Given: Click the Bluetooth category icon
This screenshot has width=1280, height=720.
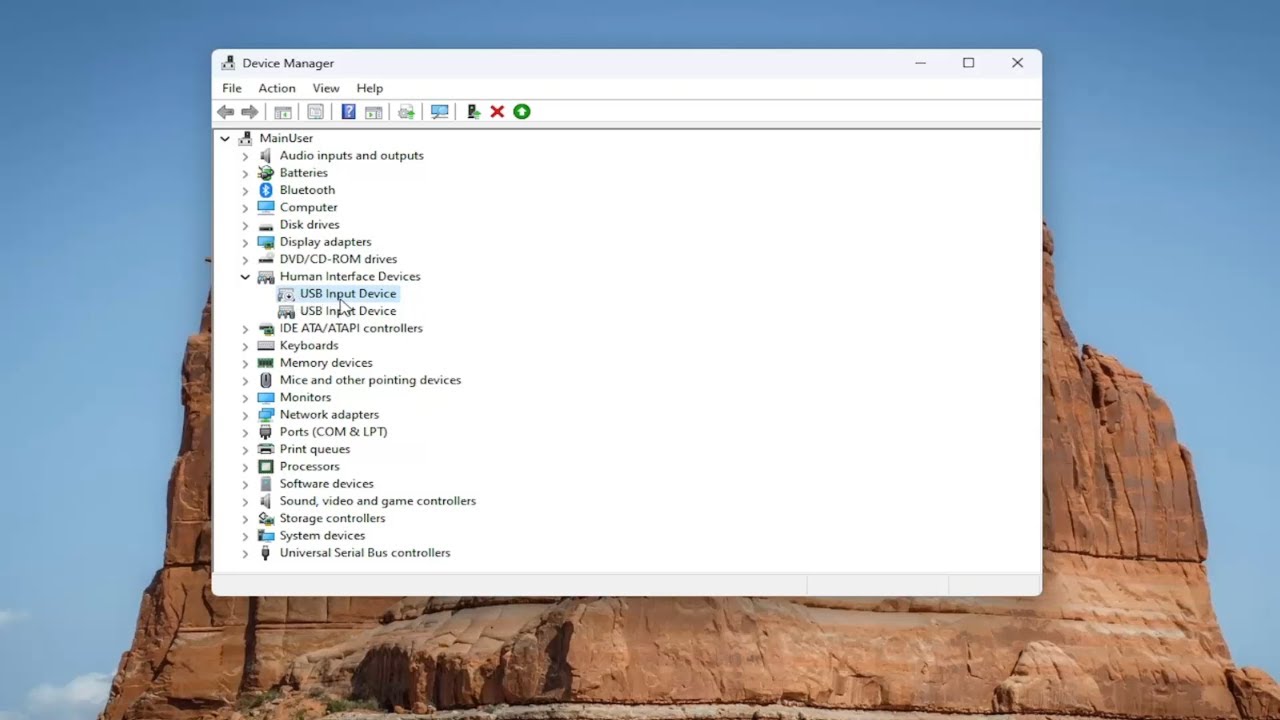Looking at the screenshot, I should 266,190.
